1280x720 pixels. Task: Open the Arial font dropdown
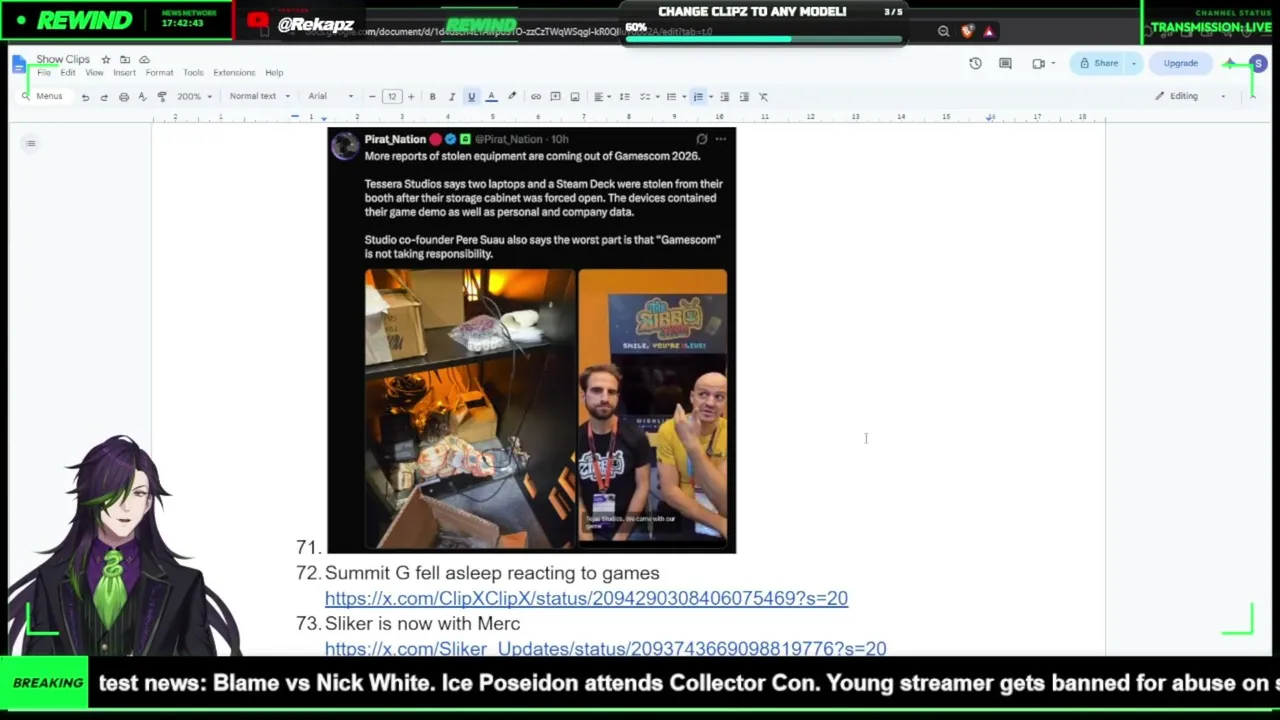pyautogui.click(x=331, y=97)
